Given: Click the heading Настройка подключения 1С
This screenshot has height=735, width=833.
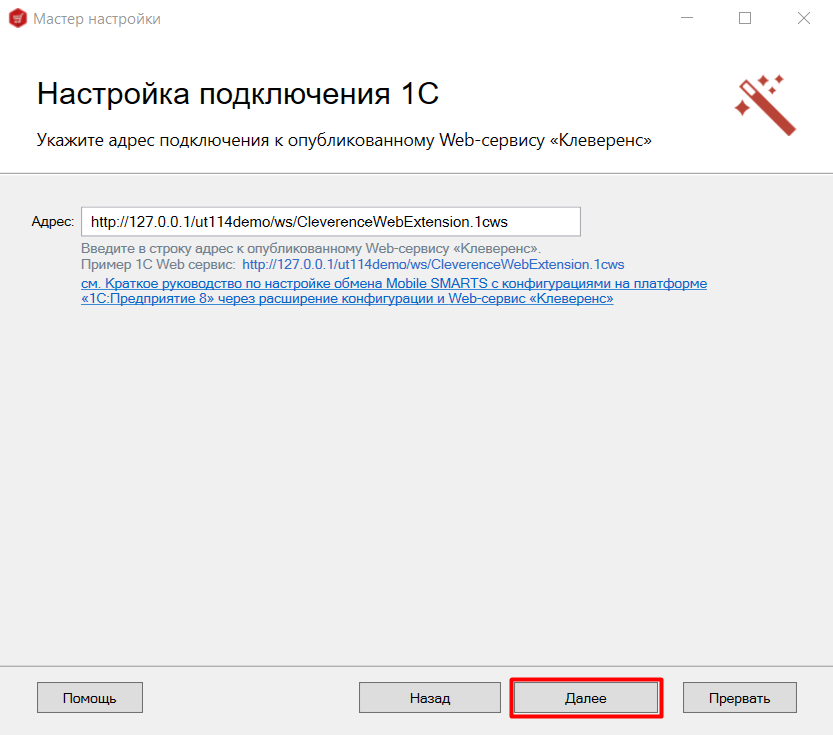Looking at the screenshot, I should [237, 94].
